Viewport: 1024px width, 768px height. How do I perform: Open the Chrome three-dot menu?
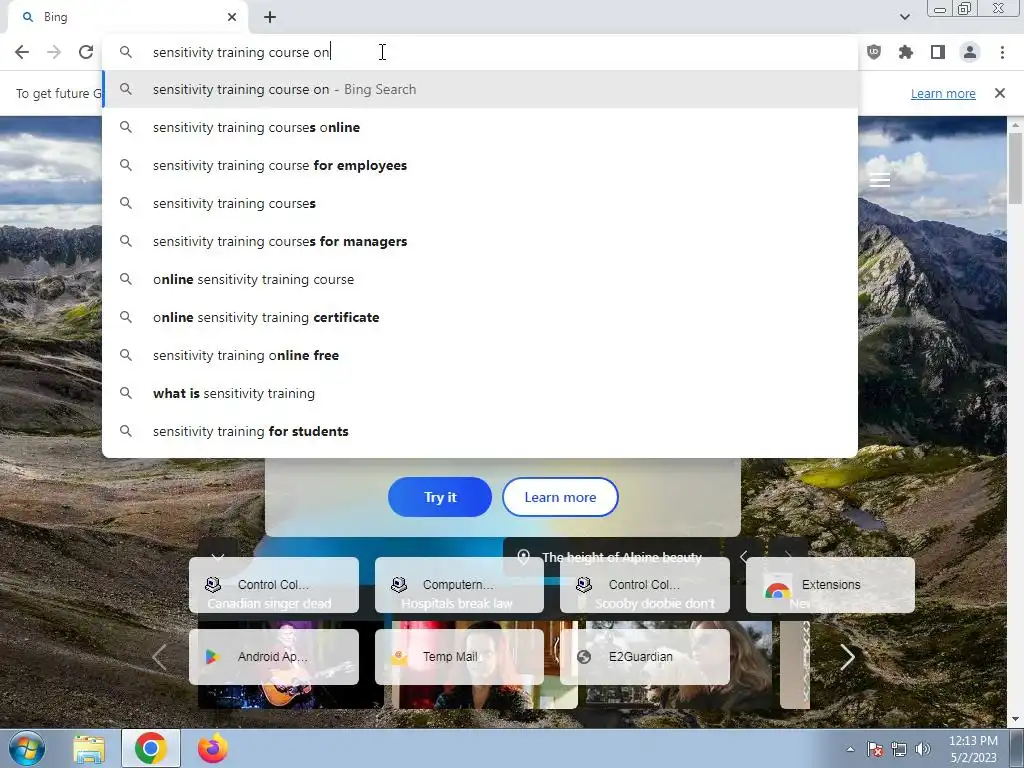[1002, 52]
